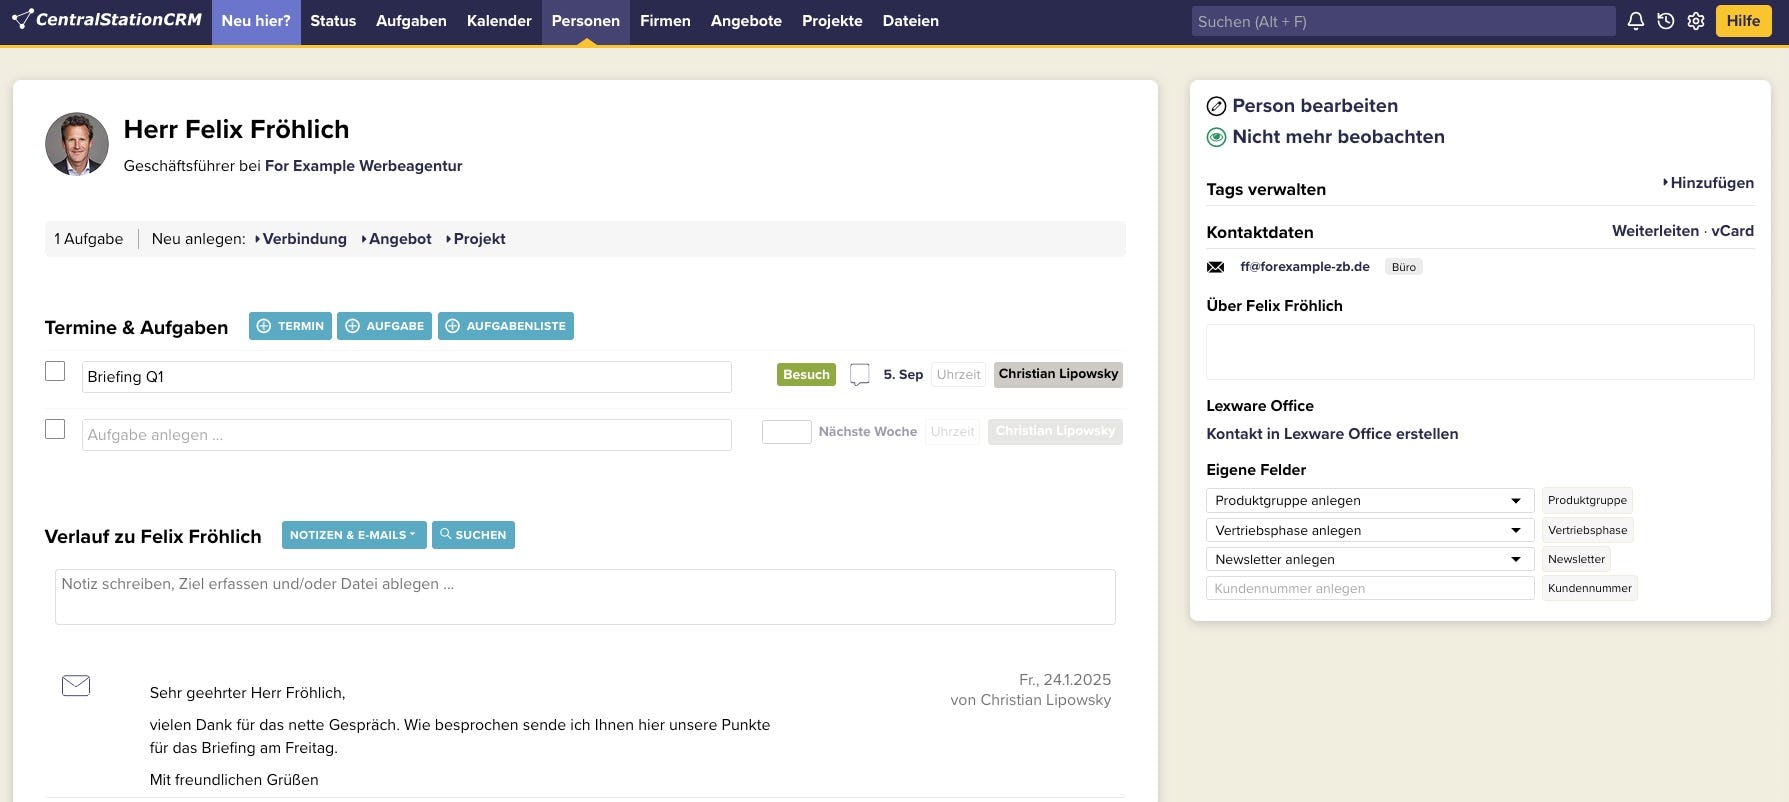
Task: Click Felix Fröhlich's profile photo
Action: click(x=77, y=144)
